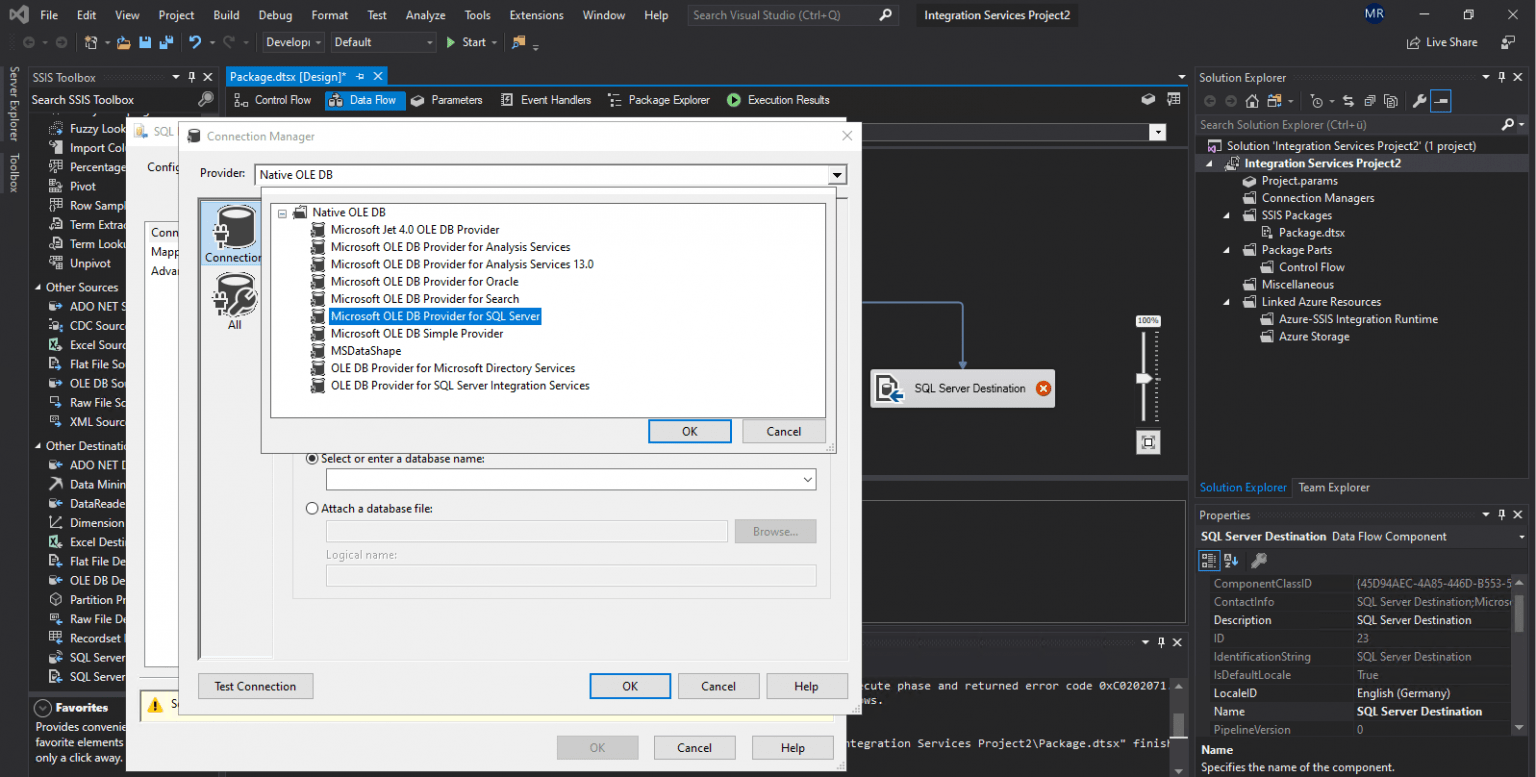
Task: Select the Attach a database file radio button
Action: coord(311,508)
